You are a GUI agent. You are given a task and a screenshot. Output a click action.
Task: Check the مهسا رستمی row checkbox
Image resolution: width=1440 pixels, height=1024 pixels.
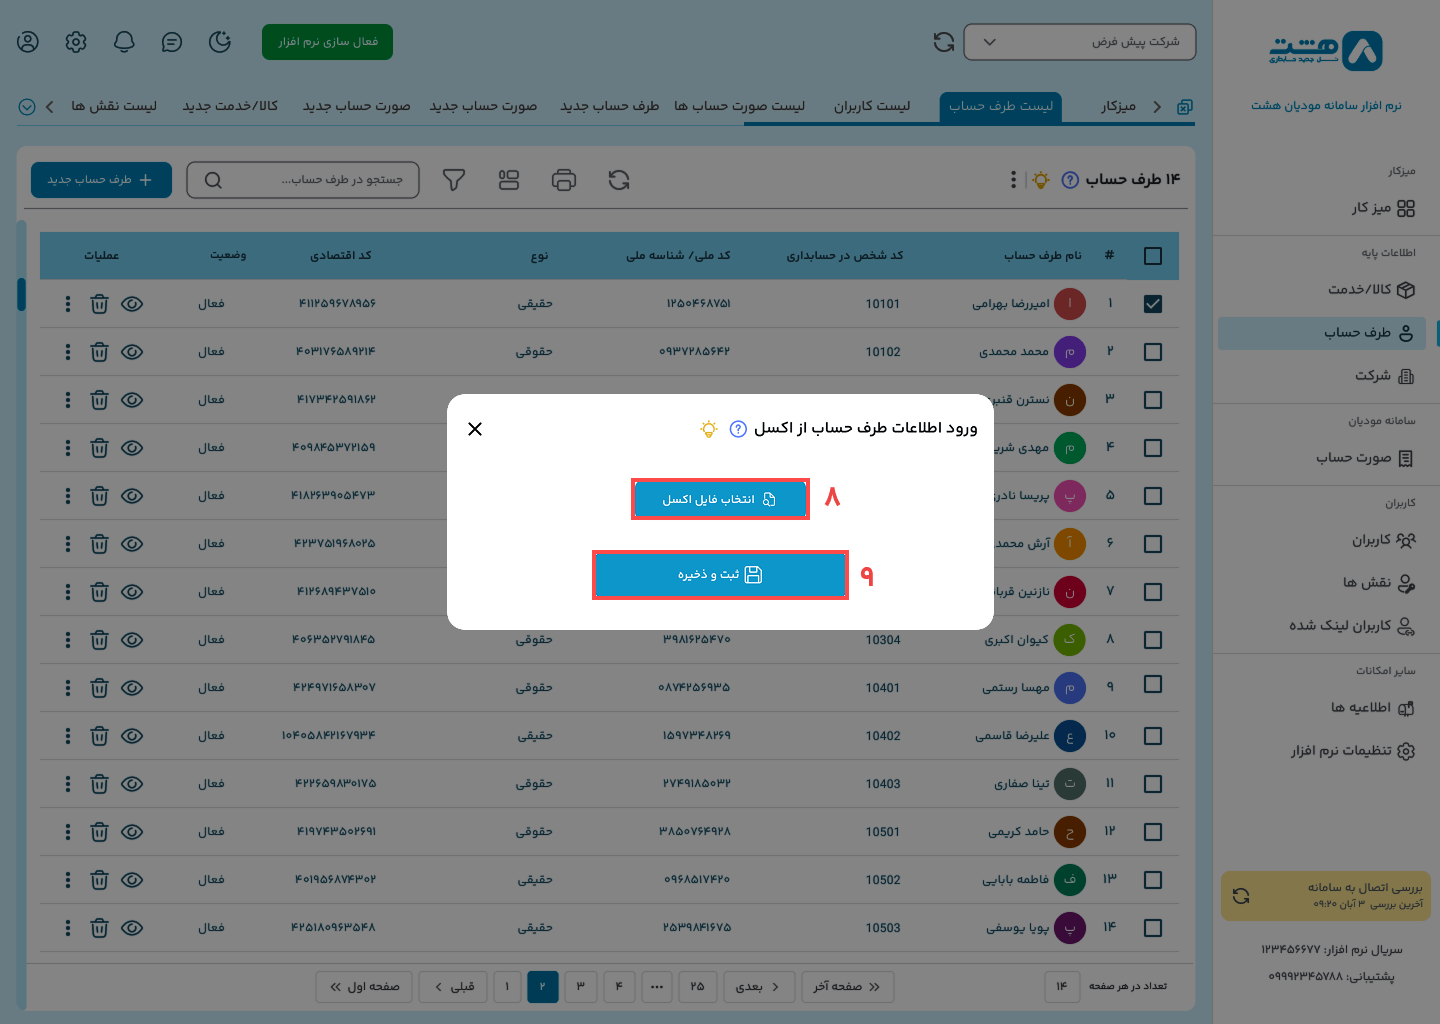pos(1152,687)
